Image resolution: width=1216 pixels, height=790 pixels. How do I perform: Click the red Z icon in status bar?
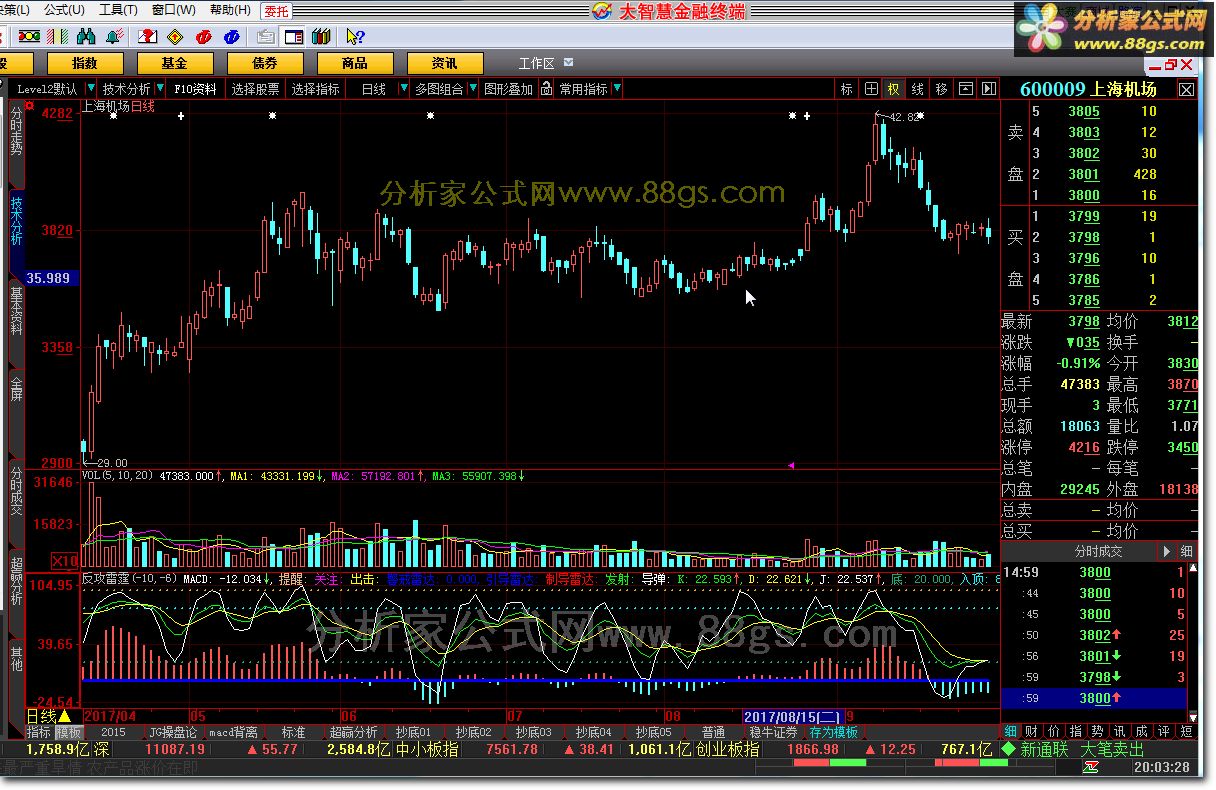(x=1090, y=767)
